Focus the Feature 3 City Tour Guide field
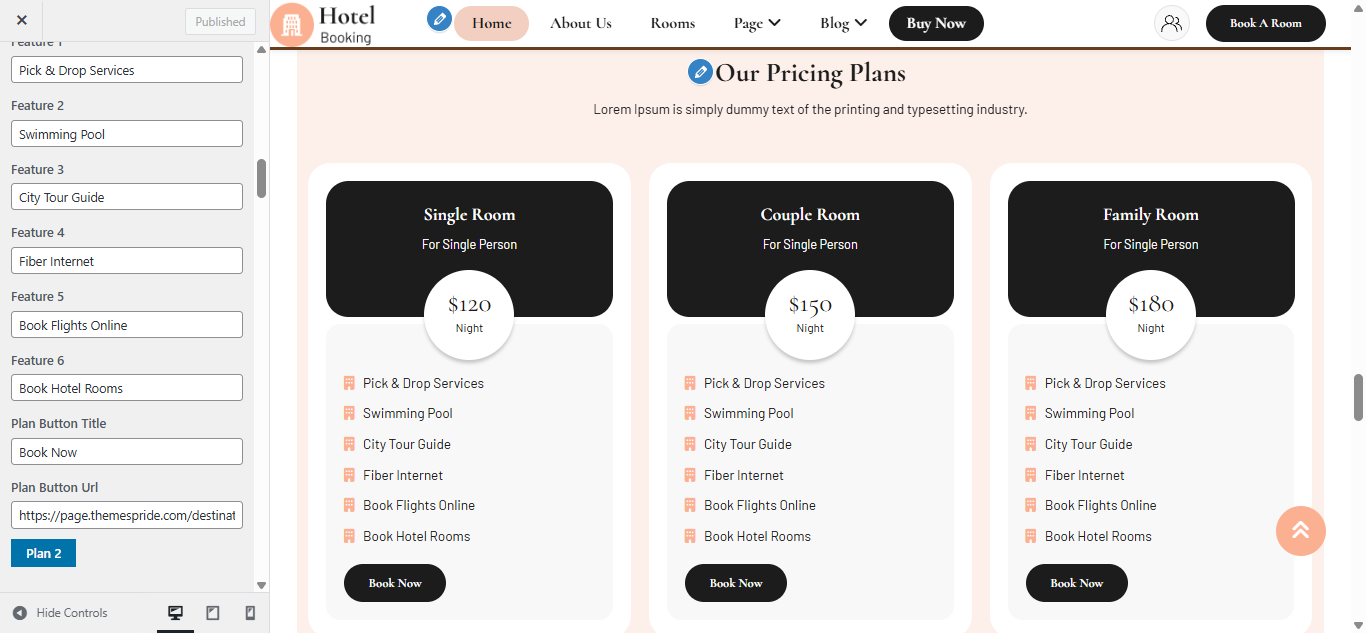Image resolution: width=1366 pixels, height=633 pixels. click(127, 197)
